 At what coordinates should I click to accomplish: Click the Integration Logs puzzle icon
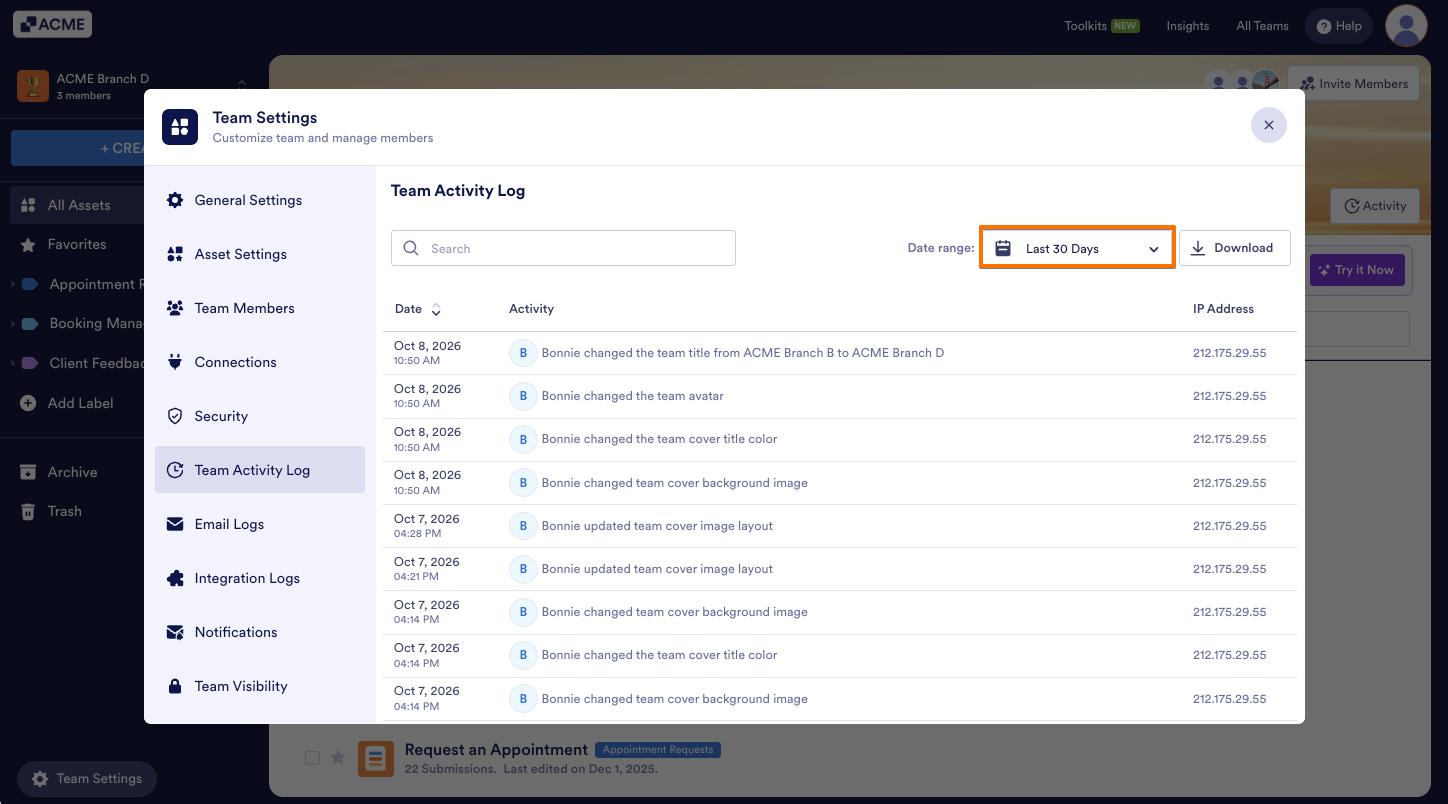[x=175, y=578]
